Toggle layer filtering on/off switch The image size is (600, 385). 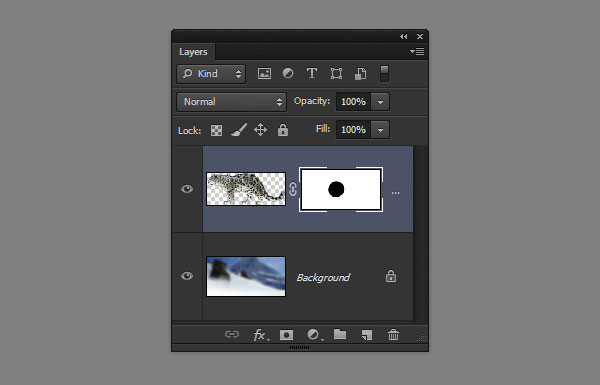point(384,73)
